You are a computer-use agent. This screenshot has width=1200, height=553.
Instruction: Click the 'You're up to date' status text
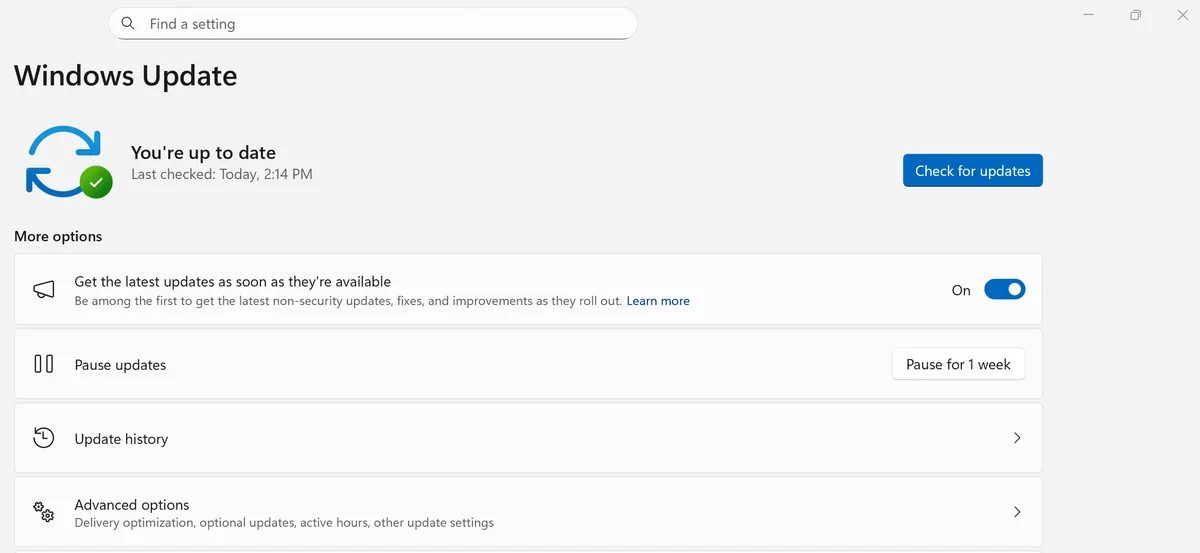203,153
